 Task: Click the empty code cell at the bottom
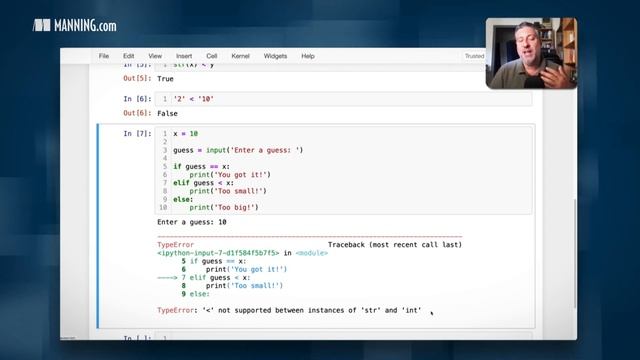pos(344,336)
